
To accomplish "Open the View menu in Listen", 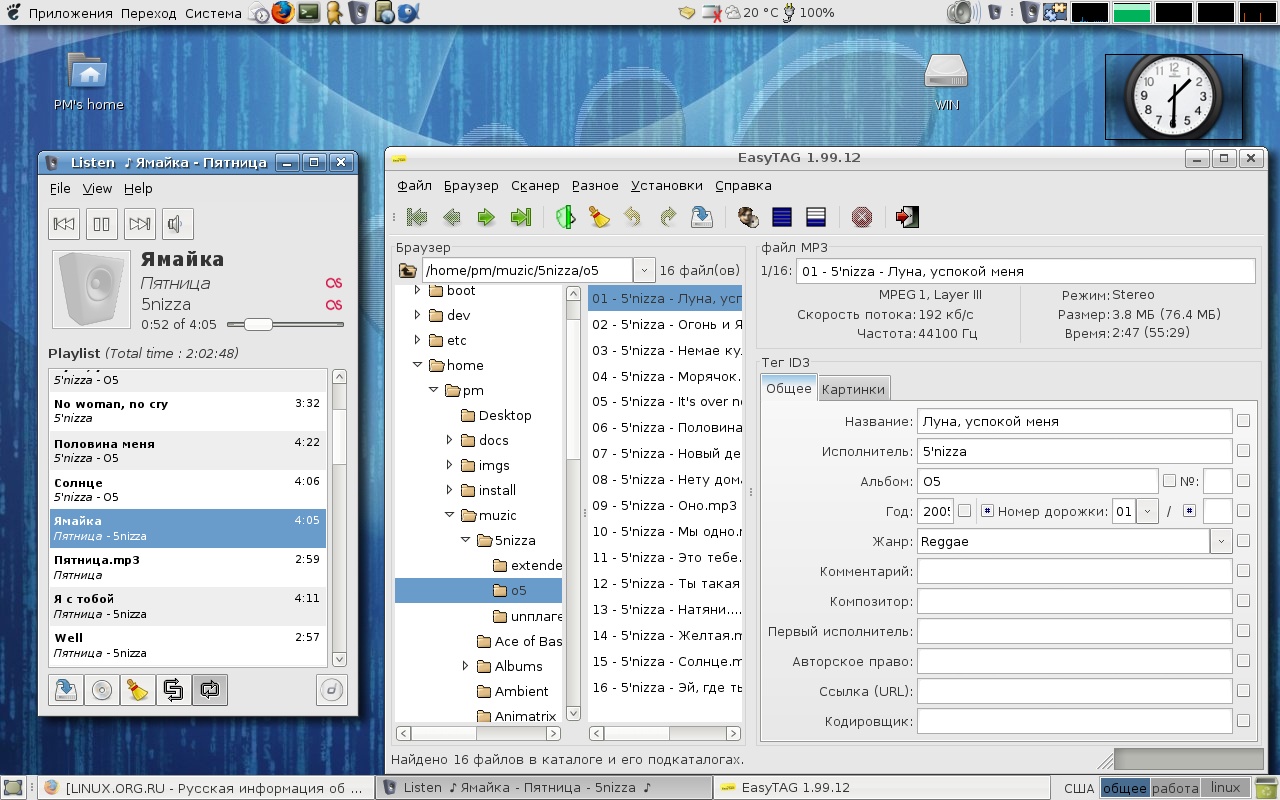I will coord(97,188).
